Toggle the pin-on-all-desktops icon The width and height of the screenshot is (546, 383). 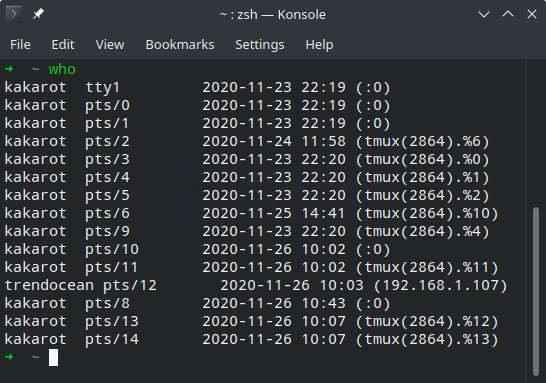[x=38, y=14]
